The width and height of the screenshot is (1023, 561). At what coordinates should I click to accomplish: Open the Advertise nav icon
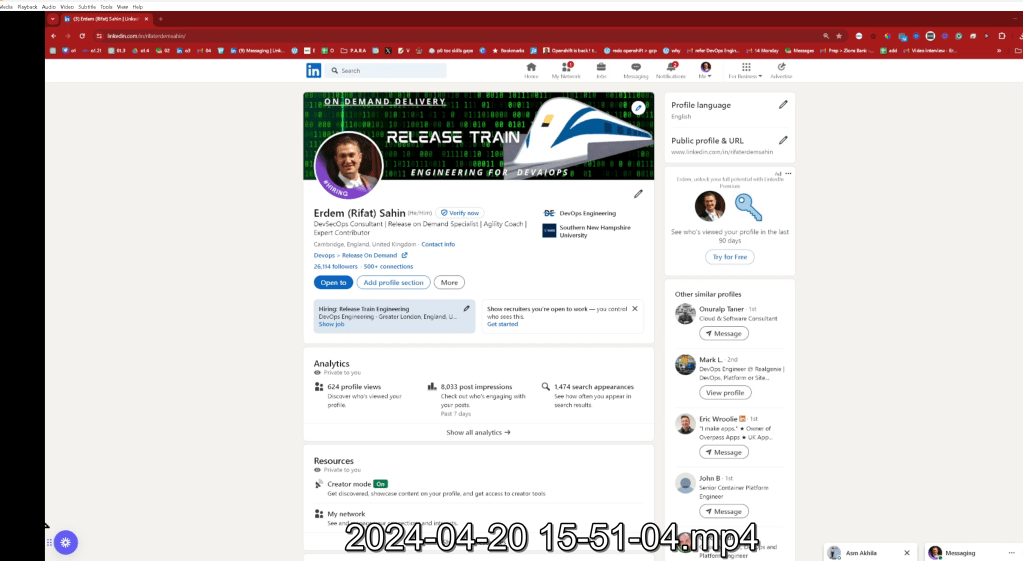781,70
